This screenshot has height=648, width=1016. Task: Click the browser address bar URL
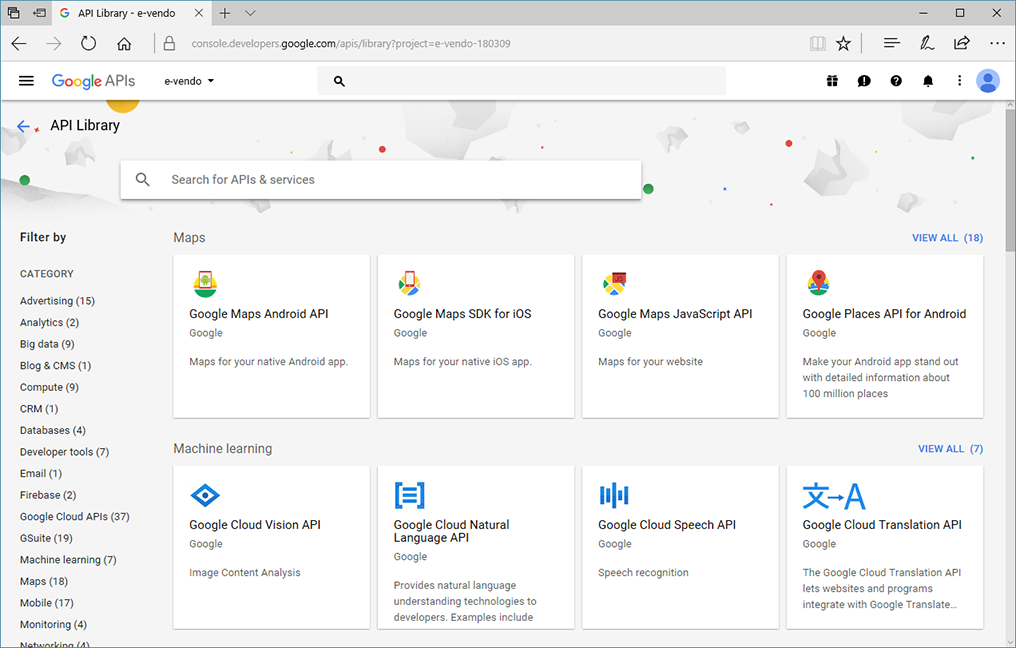click(x=351, y=43)
